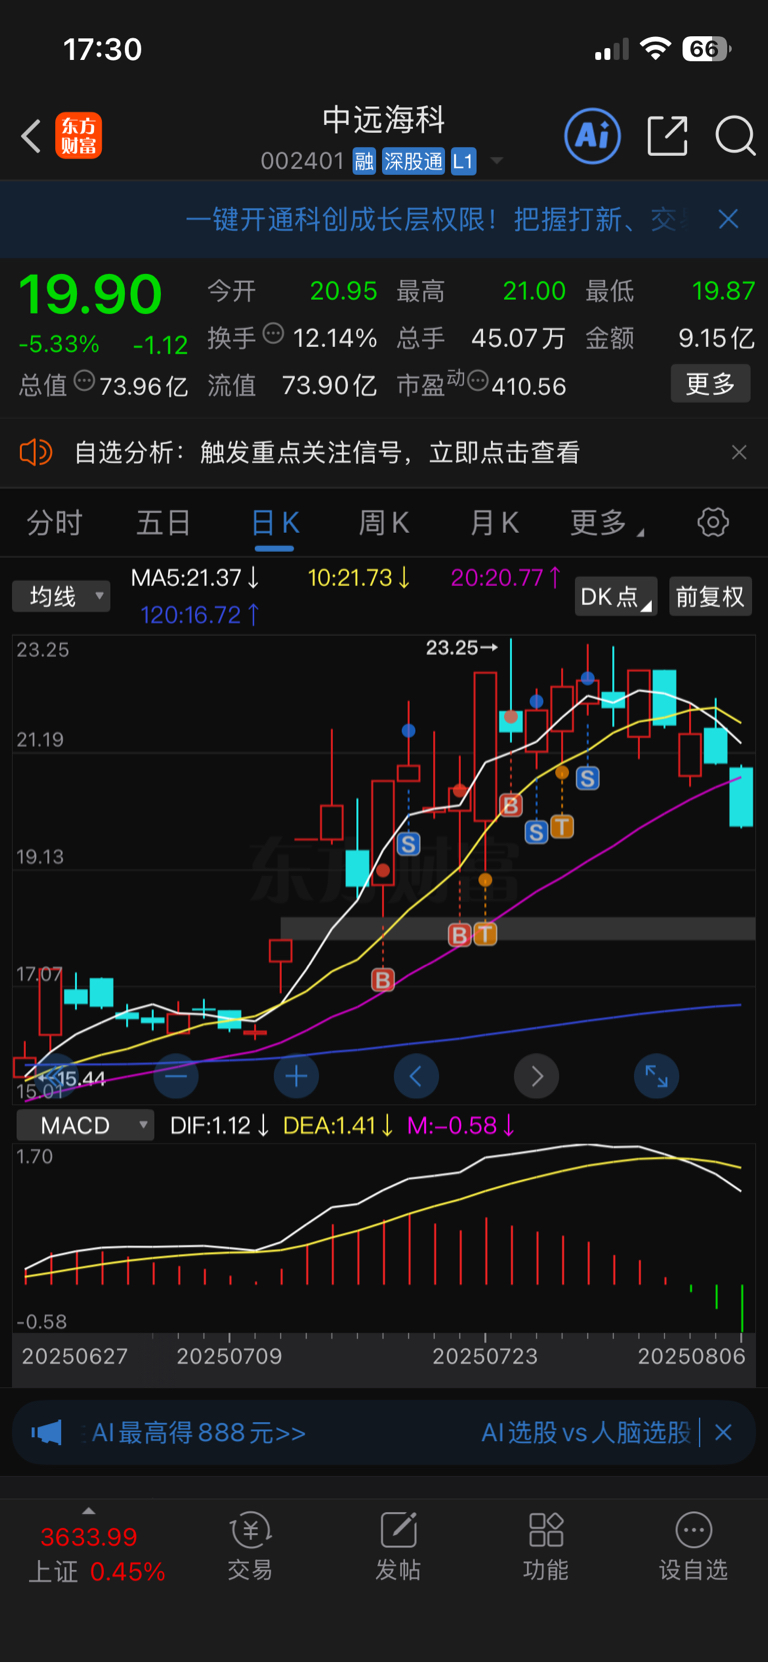Go back with the left chevron

tap(31, 136)
